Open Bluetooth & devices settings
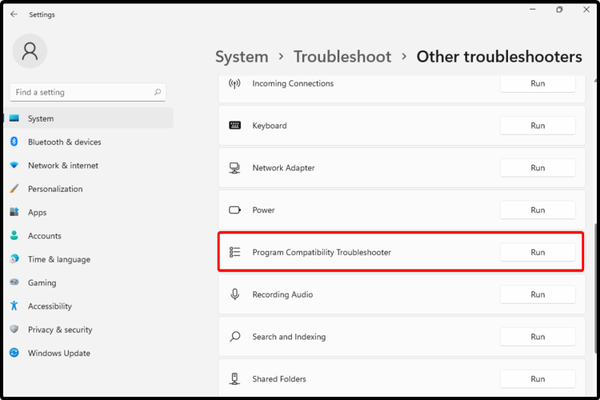 [64, 142]
